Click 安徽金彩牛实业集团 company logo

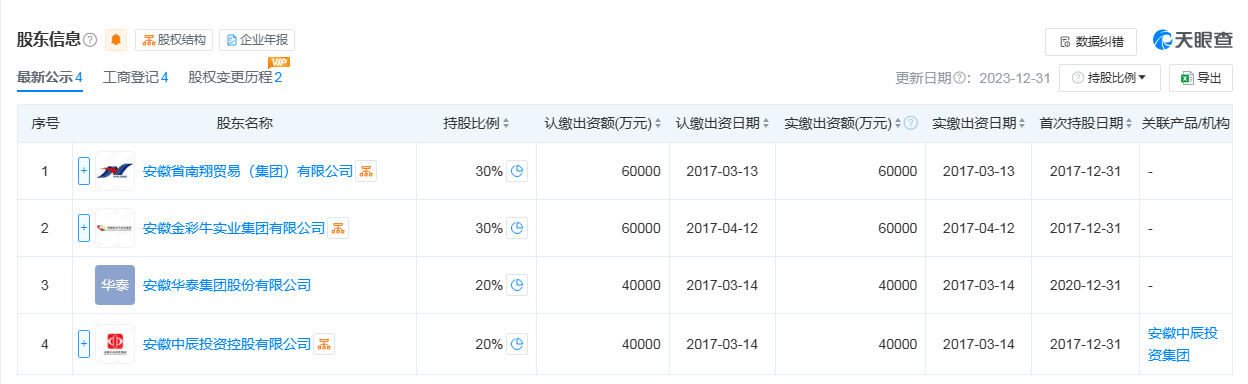[x=115, y=228]
